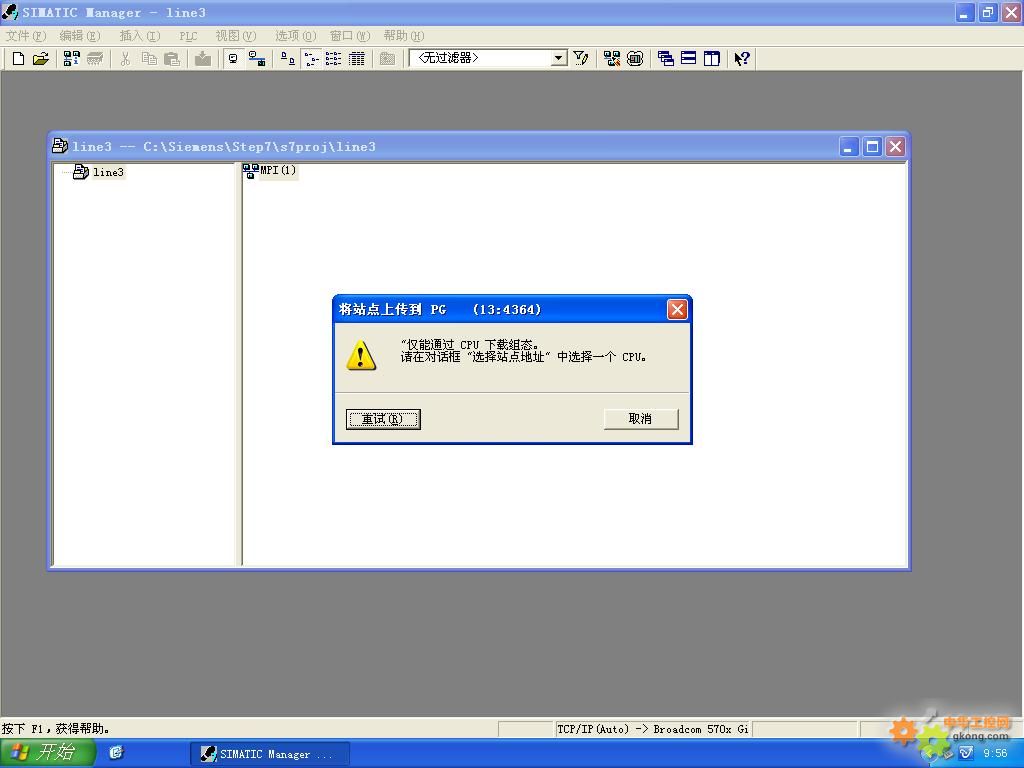Open the 文件(F) menu
This screenshot has width=1024, height=768.
[26, 36]
